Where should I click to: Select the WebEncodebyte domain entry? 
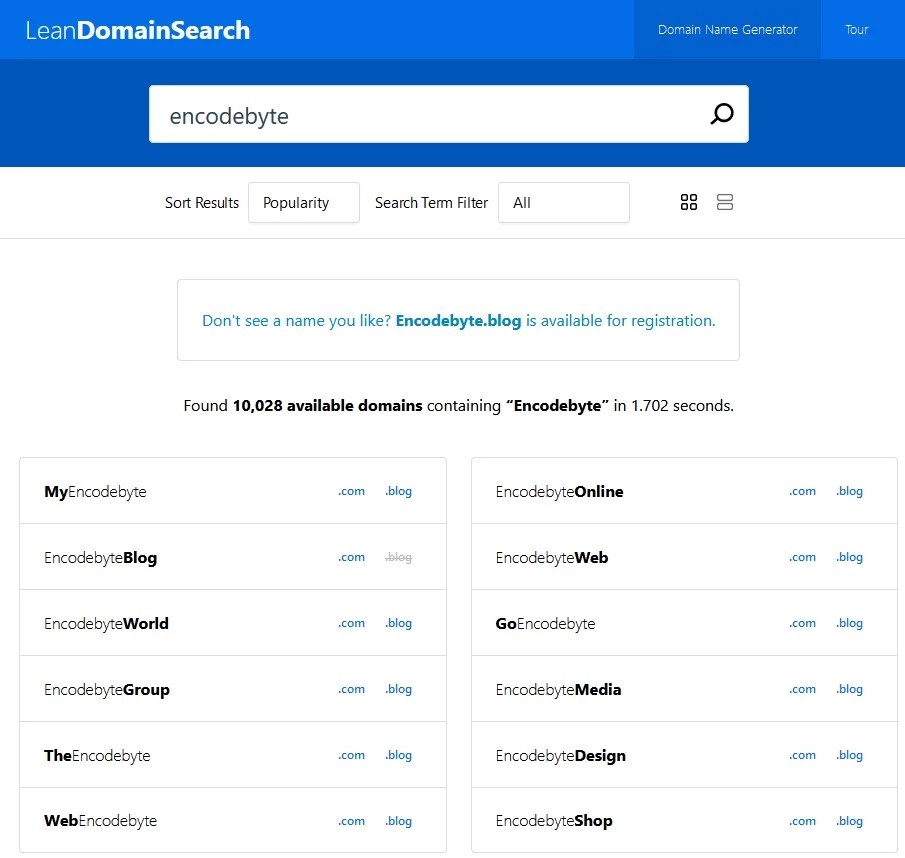[x=100, y=821]
